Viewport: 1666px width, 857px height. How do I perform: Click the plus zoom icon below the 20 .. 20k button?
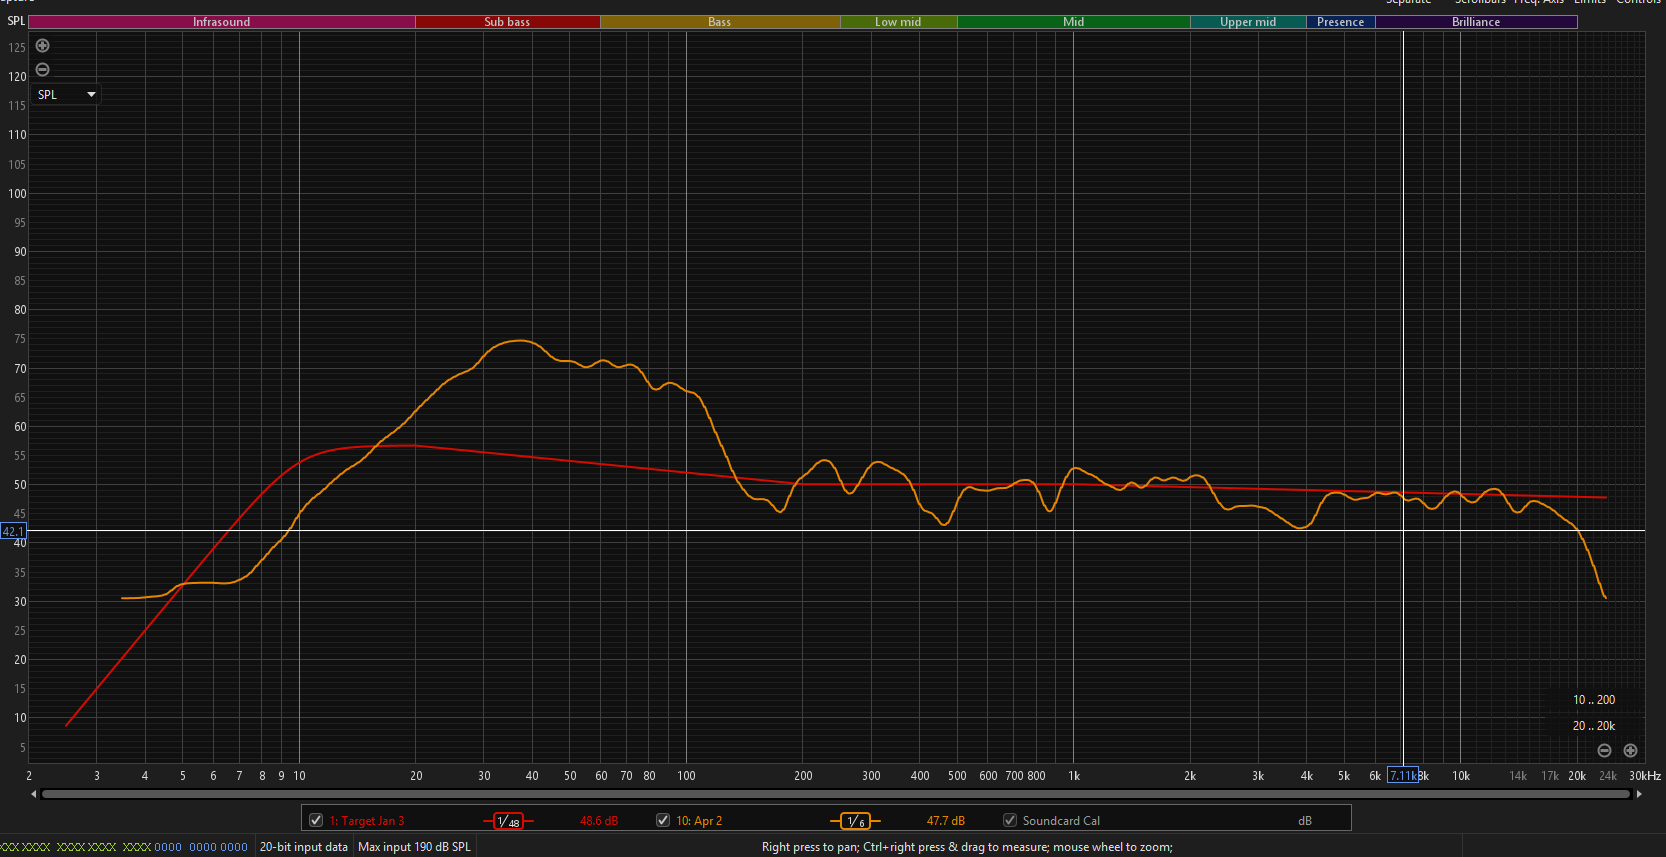[1630, 751]
